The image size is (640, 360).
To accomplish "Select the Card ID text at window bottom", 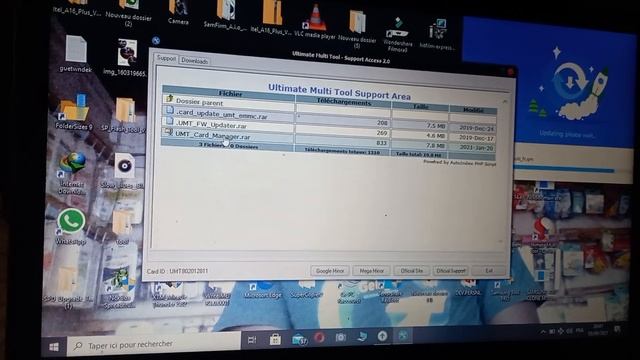I will (x=177, y=271).
